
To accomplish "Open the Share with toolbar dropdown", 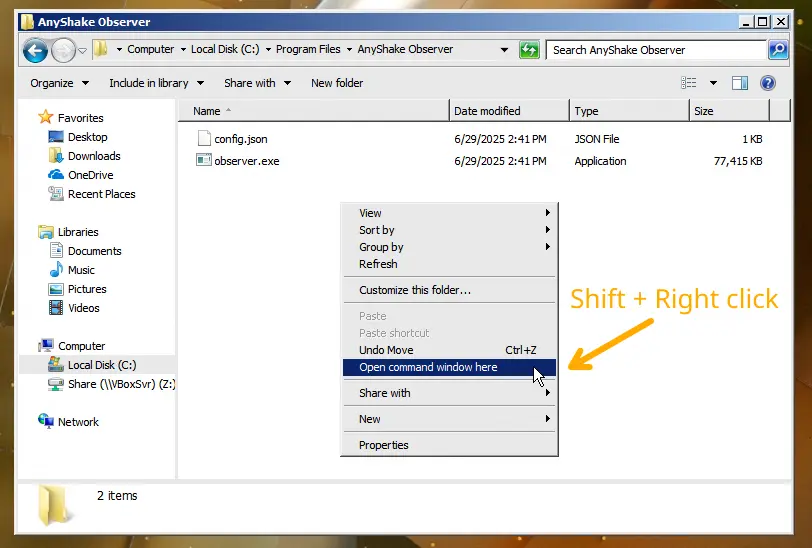I will 257,83.
